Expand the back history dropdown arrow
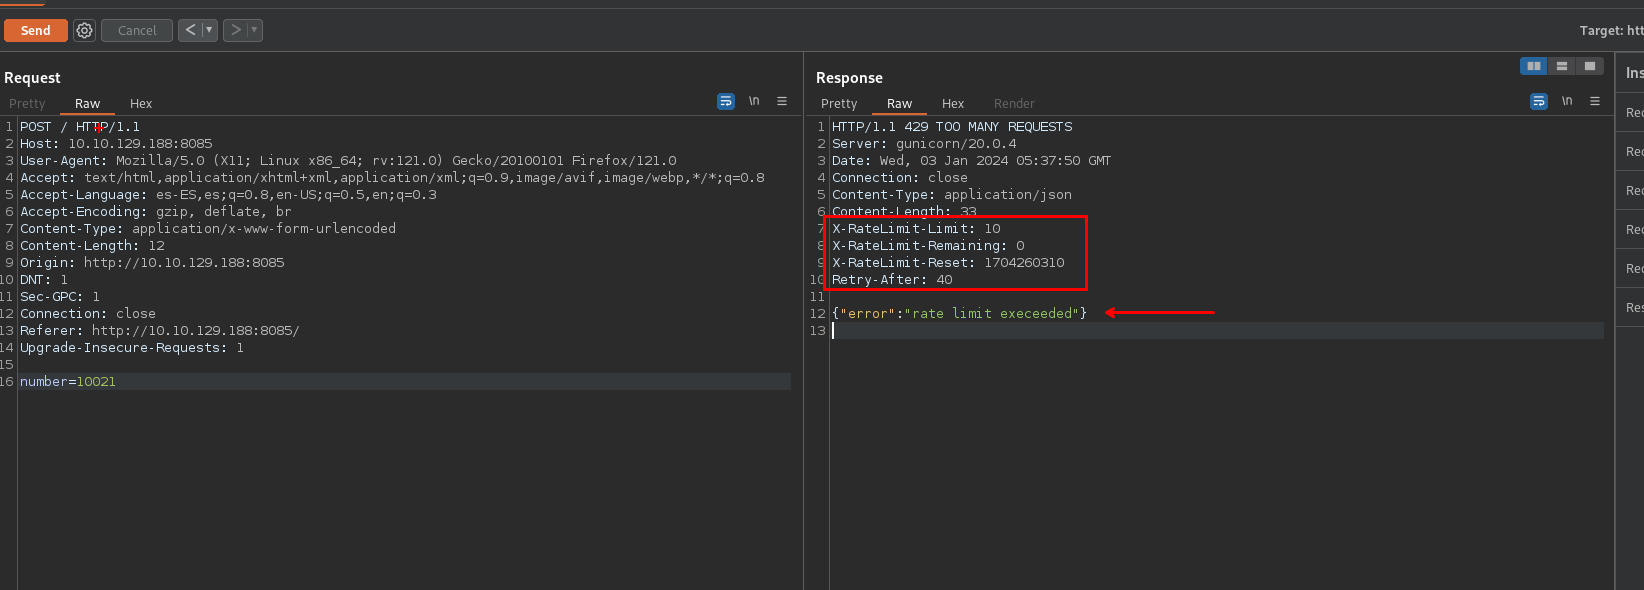The width and height of the screenshot is (1644, 590). point(209,30)
